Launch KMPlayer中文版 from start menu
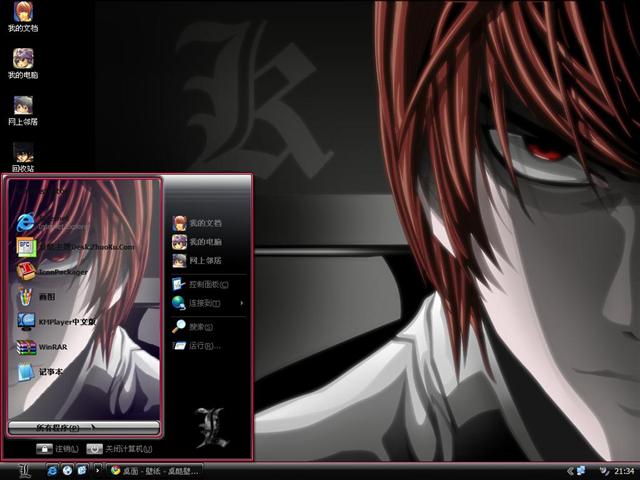640x480 pixels. tap(56, 322)
